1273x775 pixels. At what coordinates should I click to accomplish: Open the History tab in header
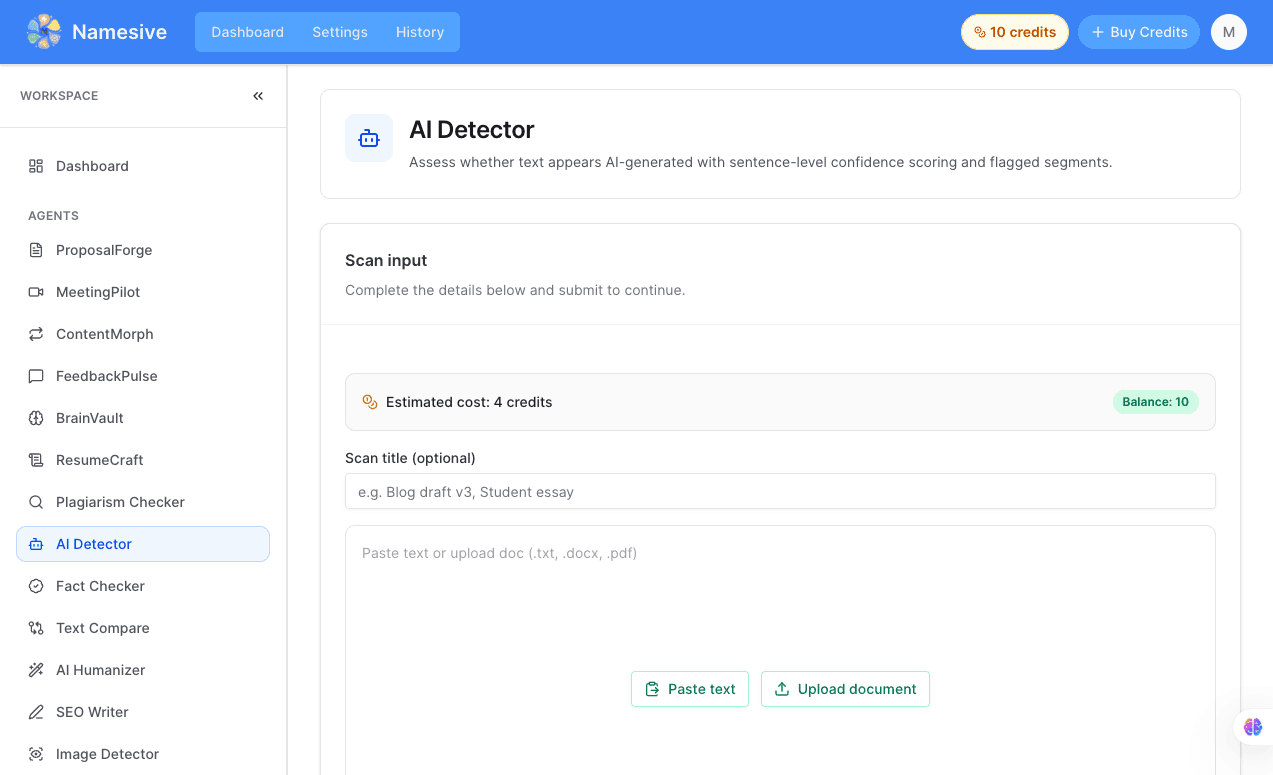pos(420,32)
